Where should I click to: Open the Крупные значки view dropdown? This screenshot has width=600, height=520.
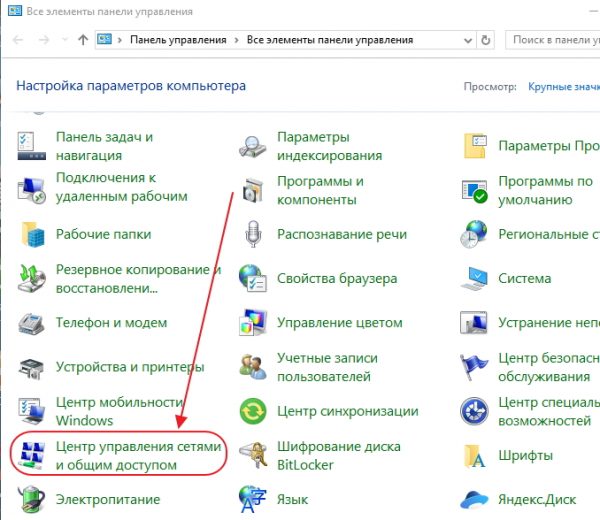(x=564, y=86)
